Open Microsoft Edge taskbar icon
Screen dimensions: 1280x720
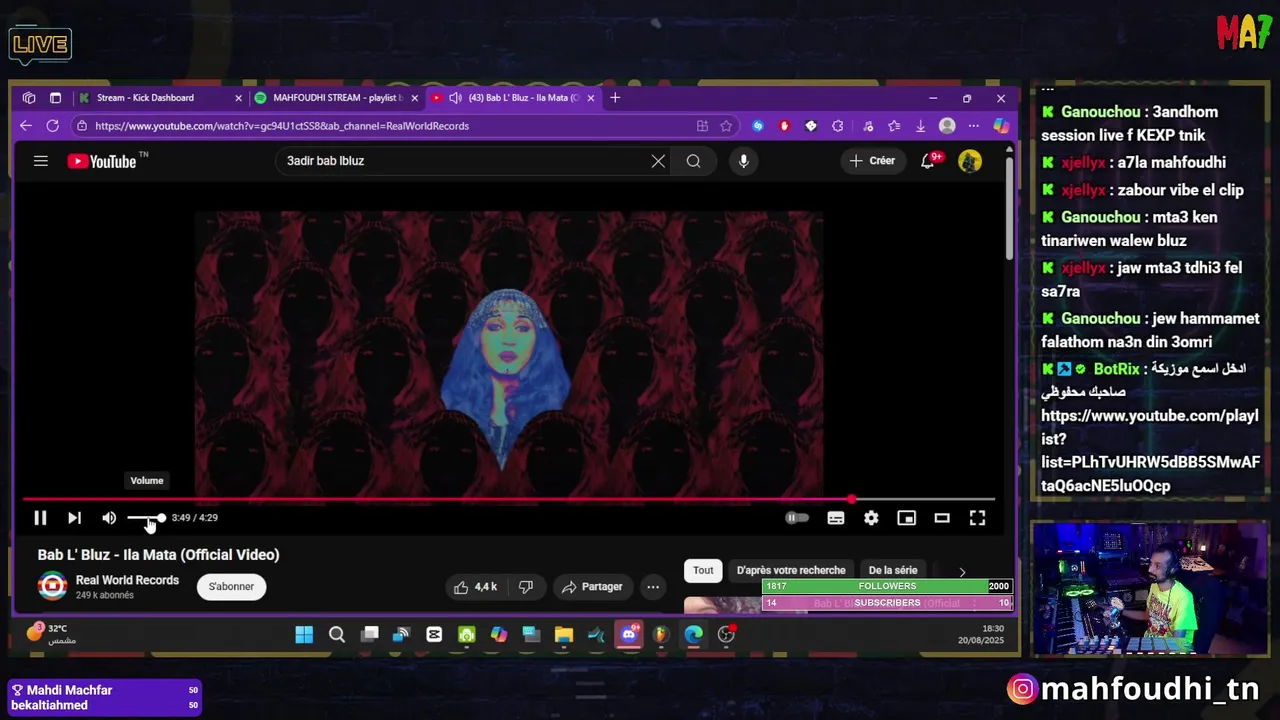(694, 634)
